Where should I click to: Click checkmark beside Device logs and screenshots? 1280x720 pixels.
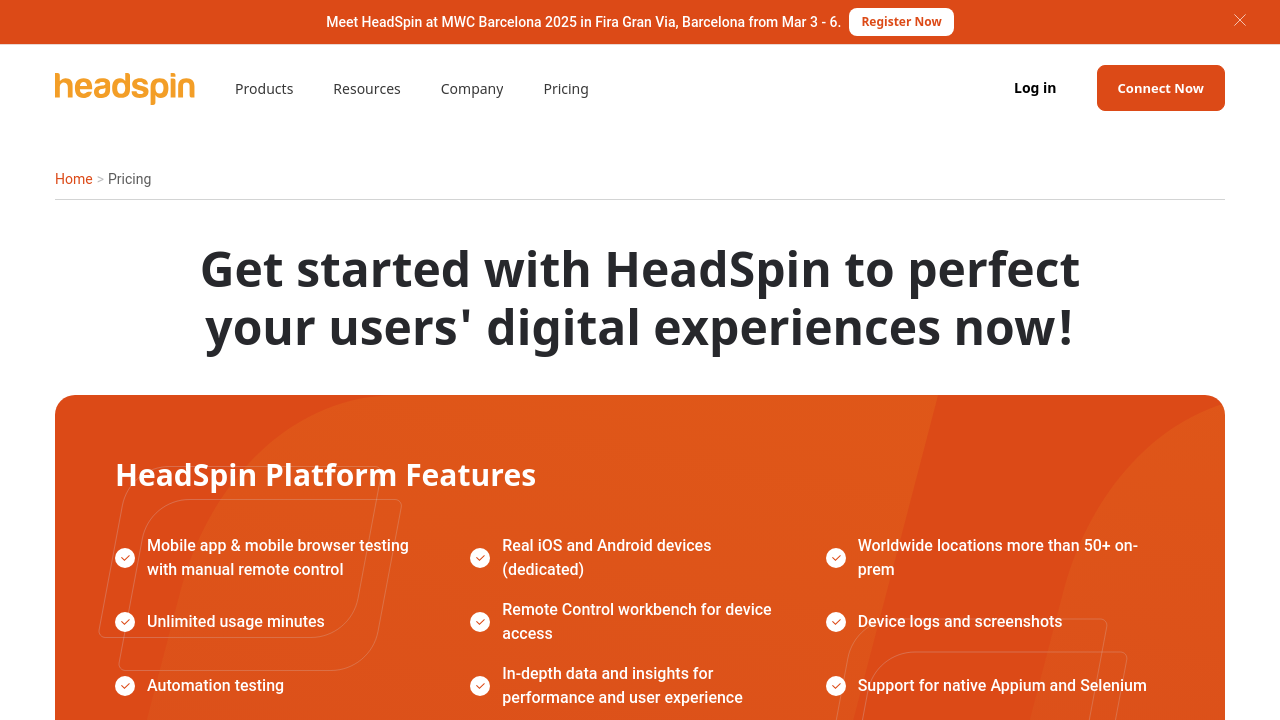click(x=836, y=622)
